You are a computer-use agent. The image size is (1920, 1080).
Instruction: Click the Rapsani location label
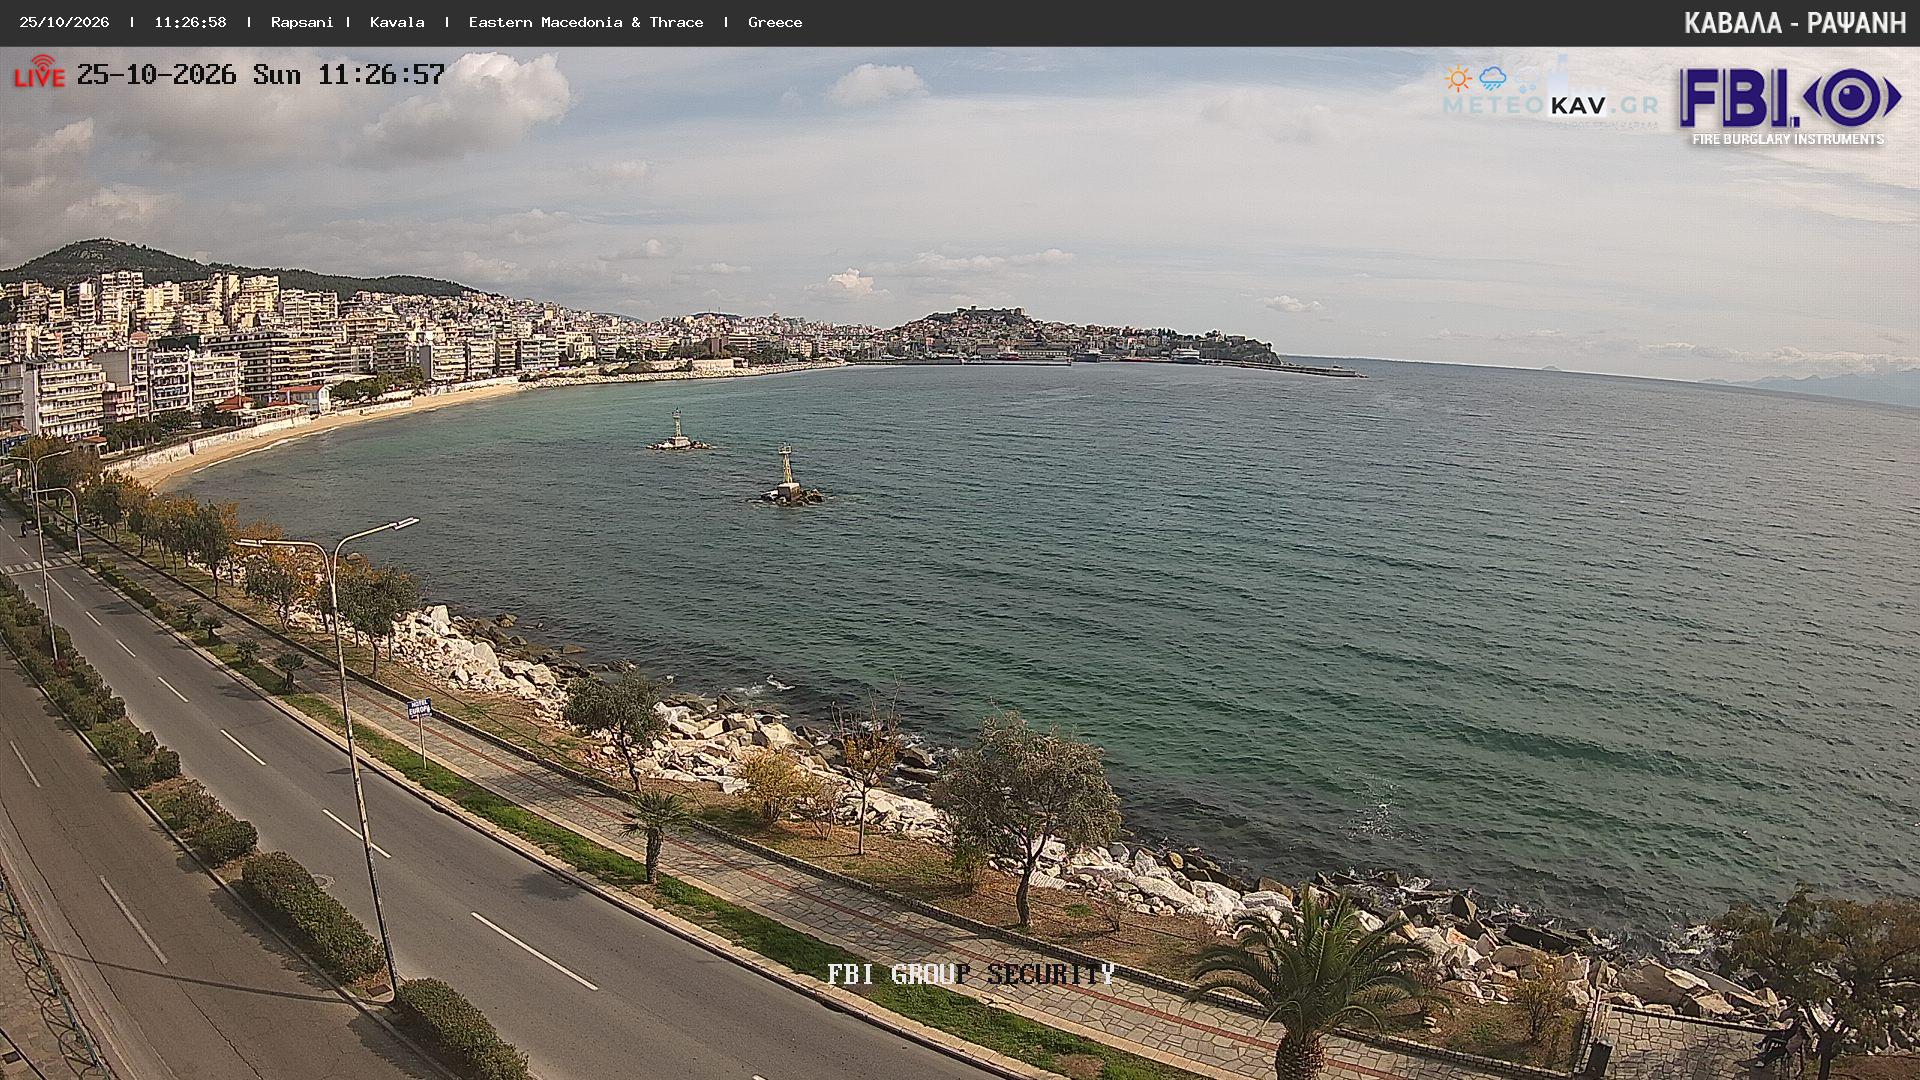click(302, 22)
